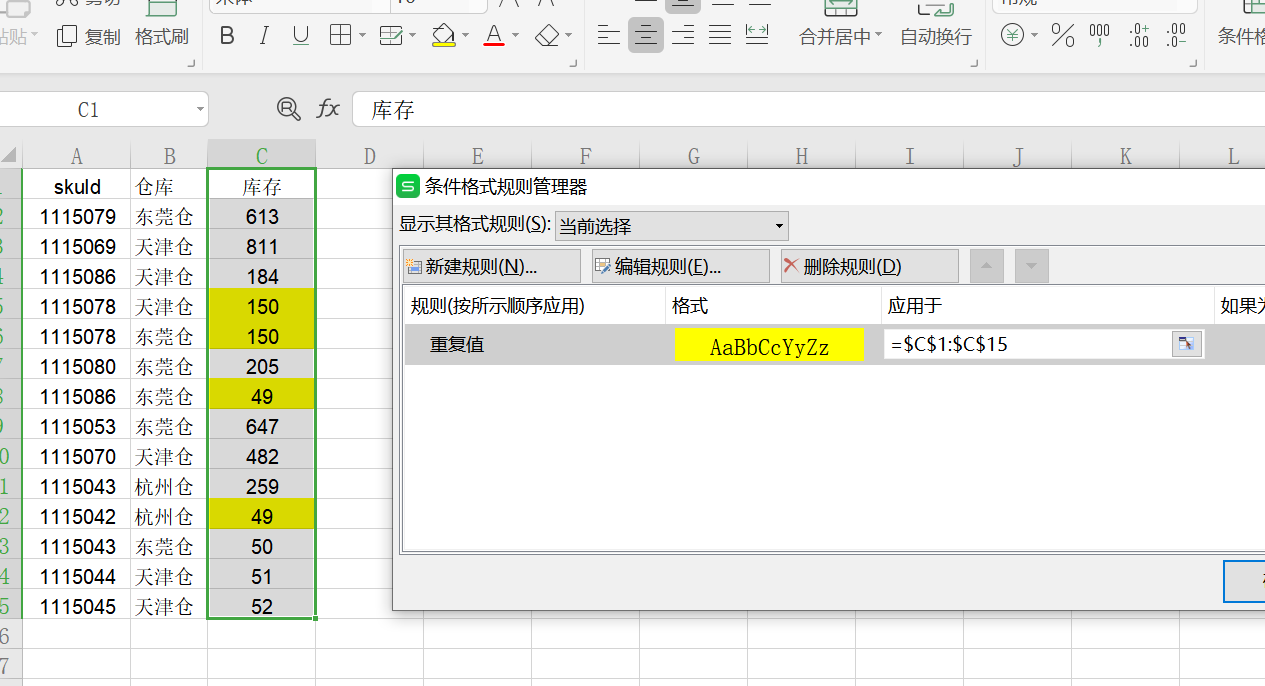
Task: Click the eraser clear-format icon
Action: pyautogui.click(x=547, y=37)
